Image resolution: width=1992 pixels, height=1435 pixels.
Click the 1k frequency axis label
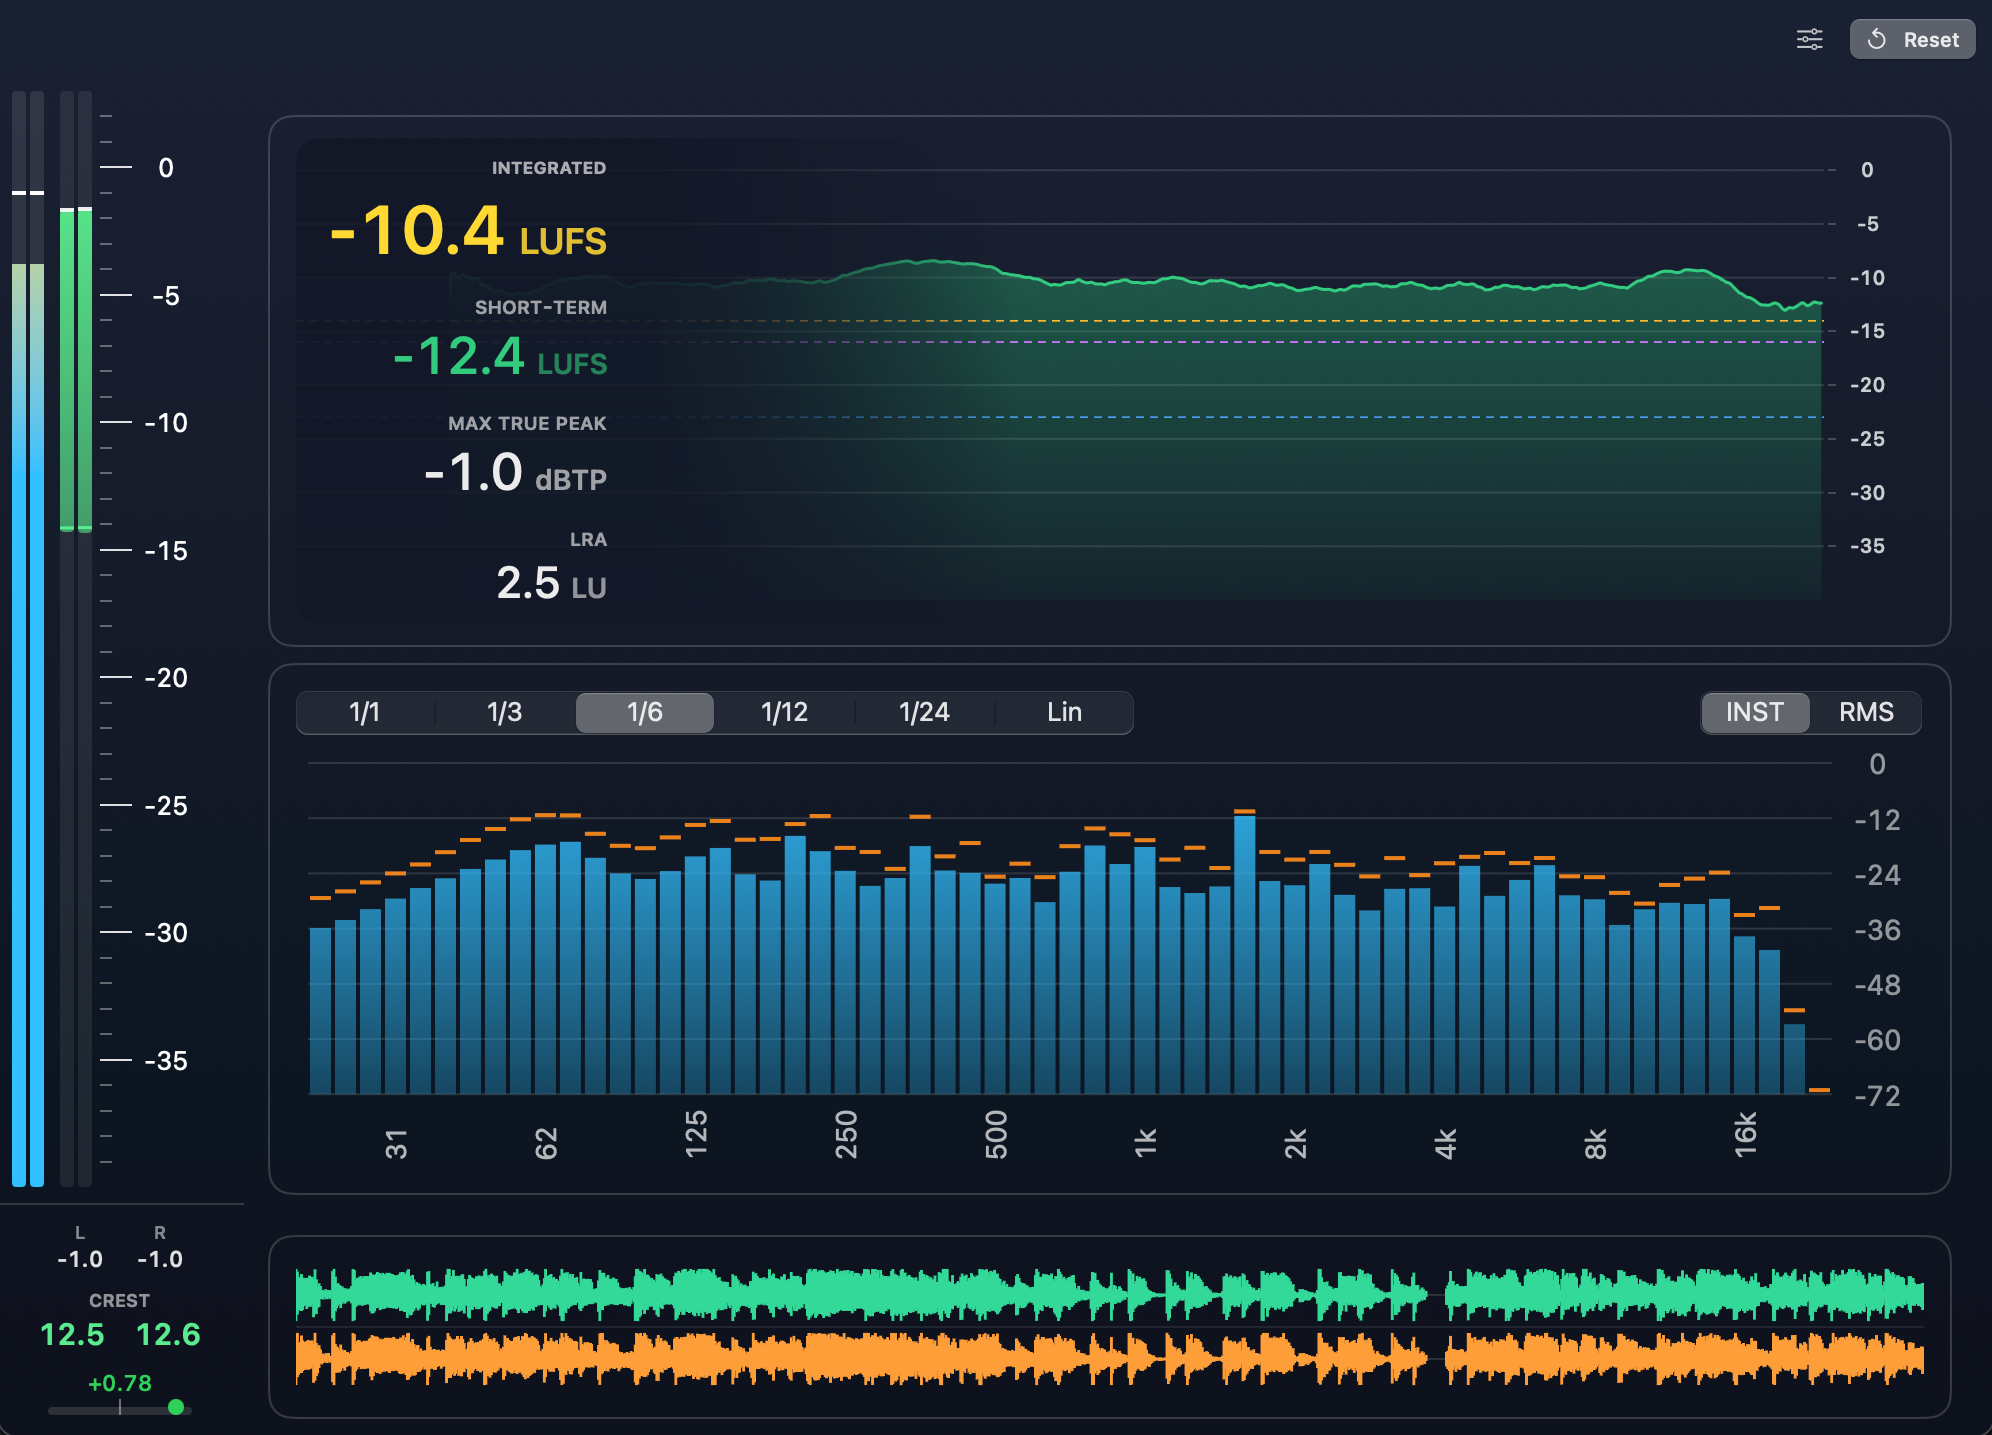pyautogui.click(x=1146, y=1142)
